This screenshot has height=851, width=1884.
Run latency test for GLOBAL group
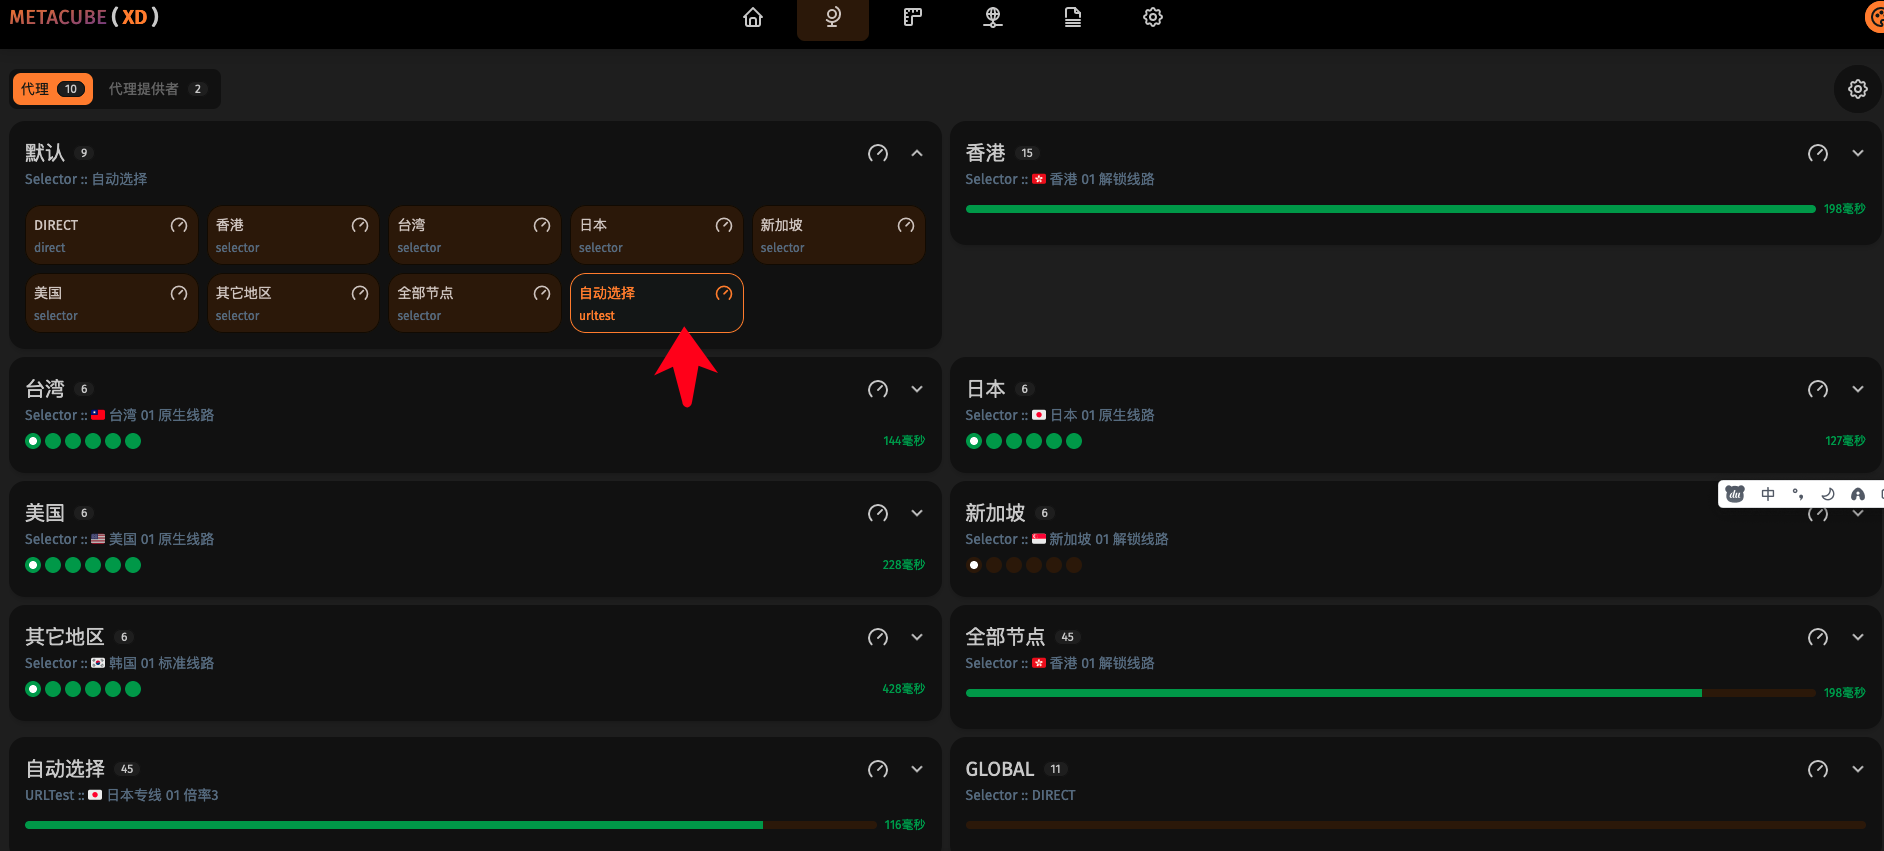point(1818,769)
